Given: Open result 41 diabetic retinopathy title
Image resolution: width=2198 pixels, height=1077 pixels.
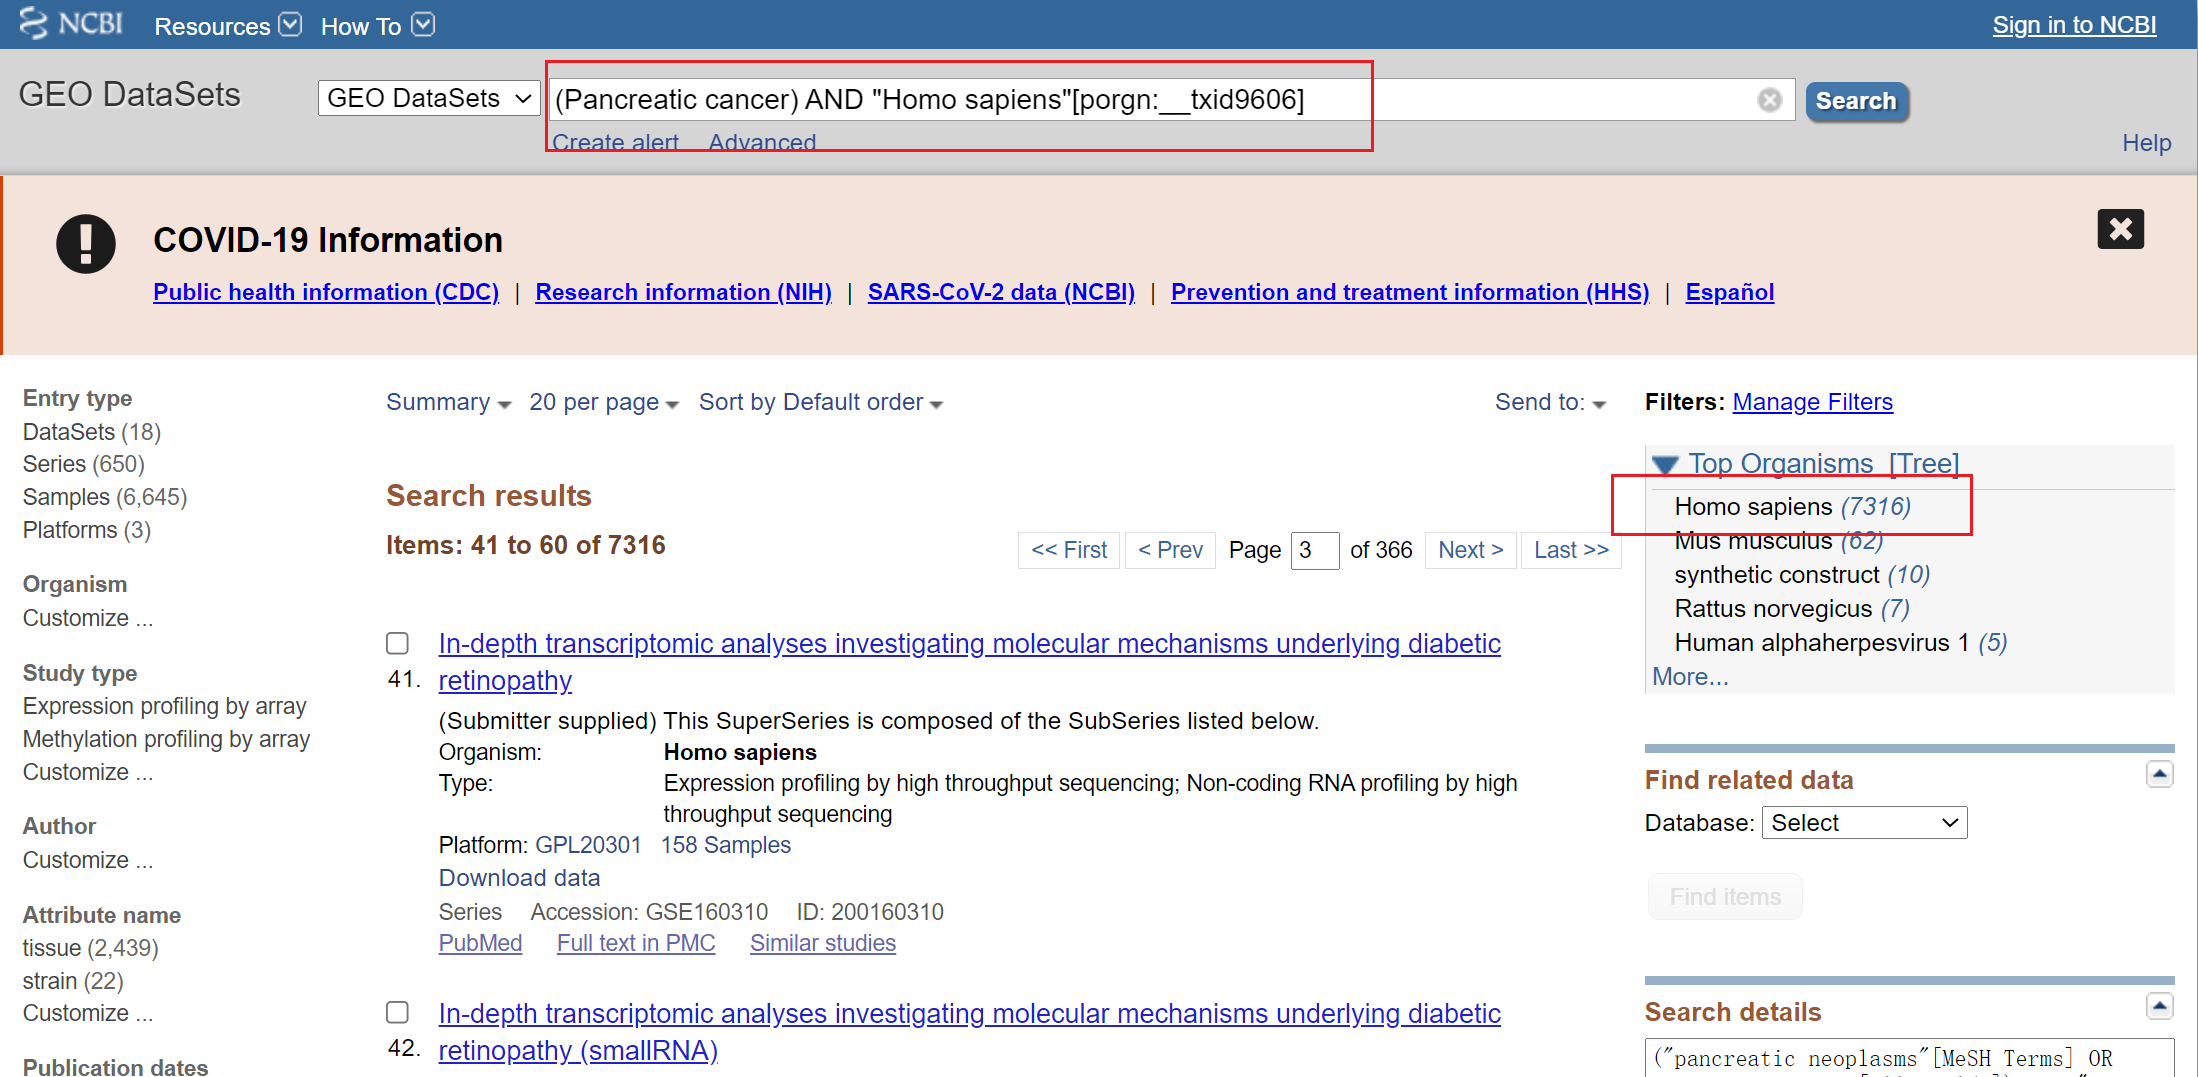Looking at the screenshot, I should [x=969, y=662].
